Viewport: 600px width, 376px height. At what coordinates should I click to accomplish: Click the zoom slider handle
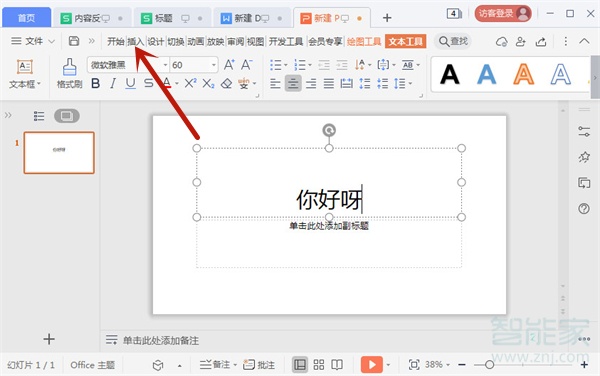[489, 365]
